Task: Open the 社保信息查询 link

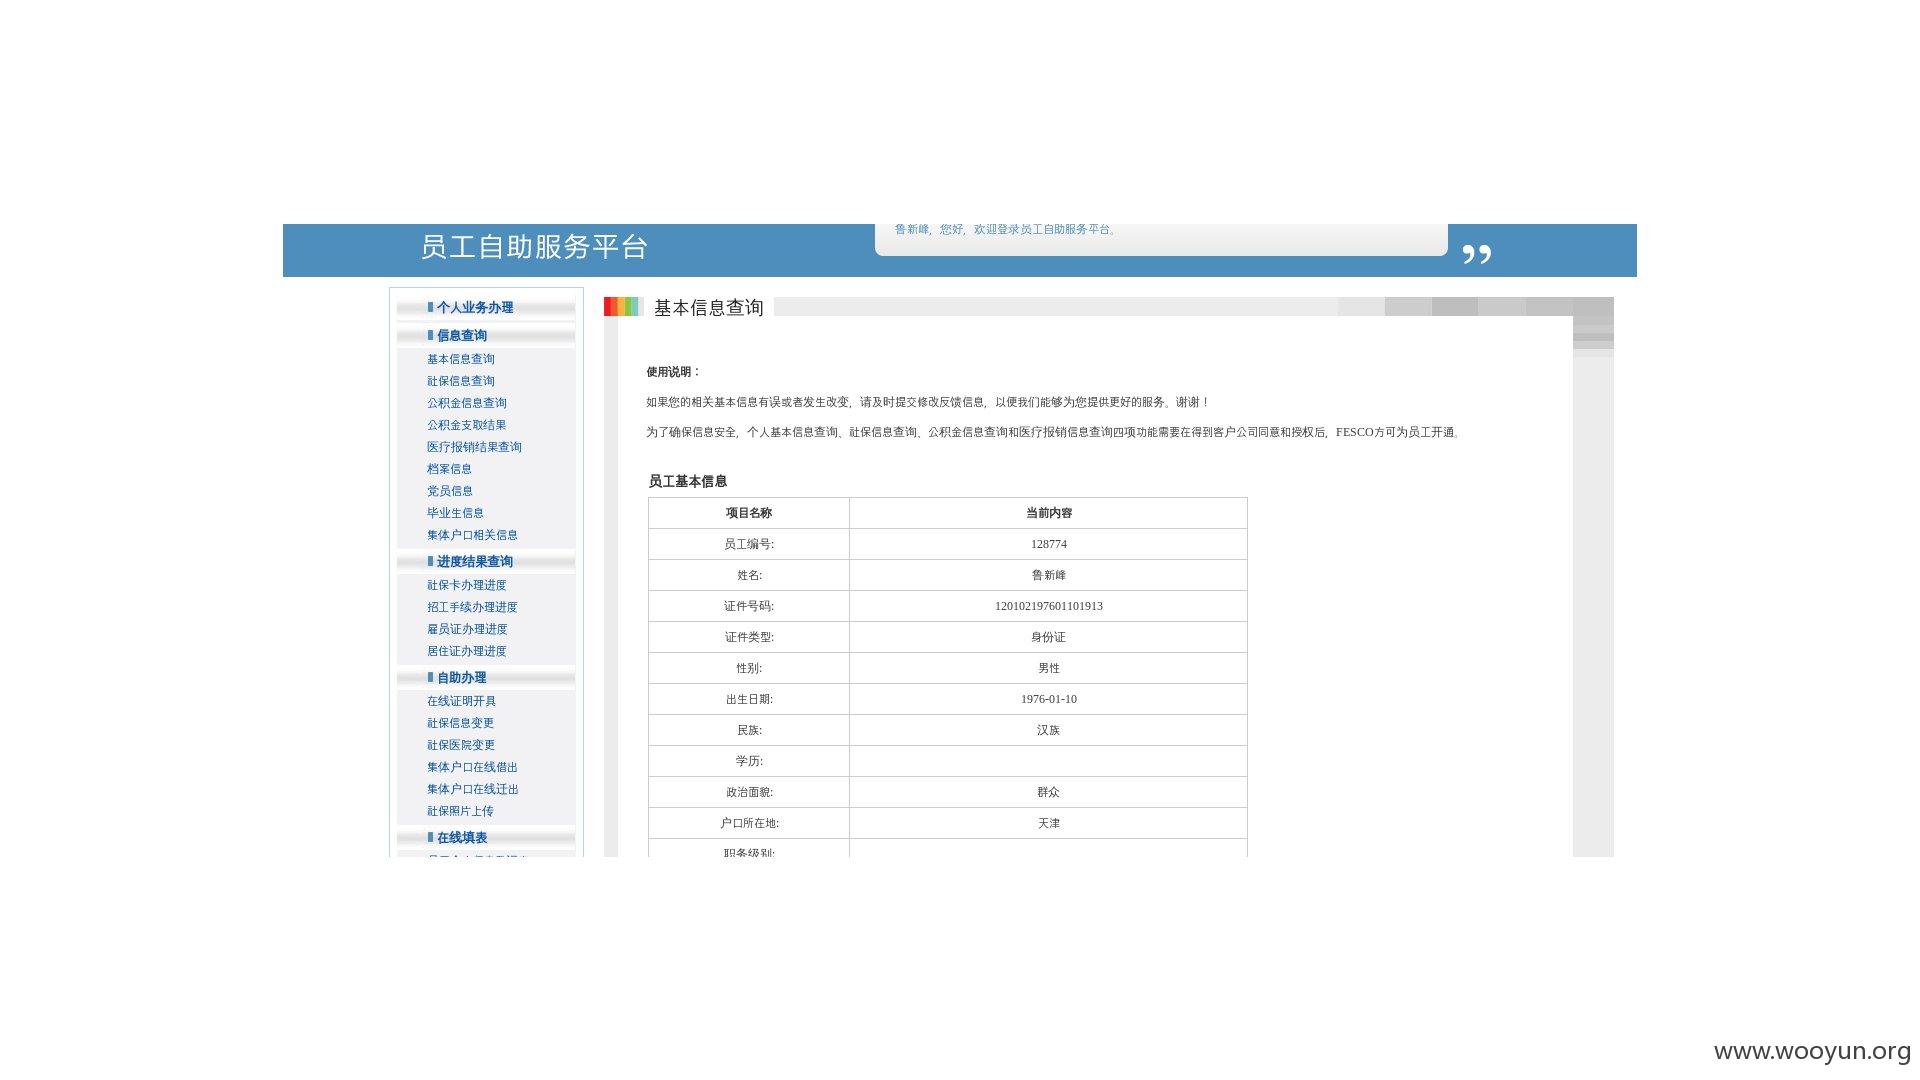Action: click(x=461, y=381)
